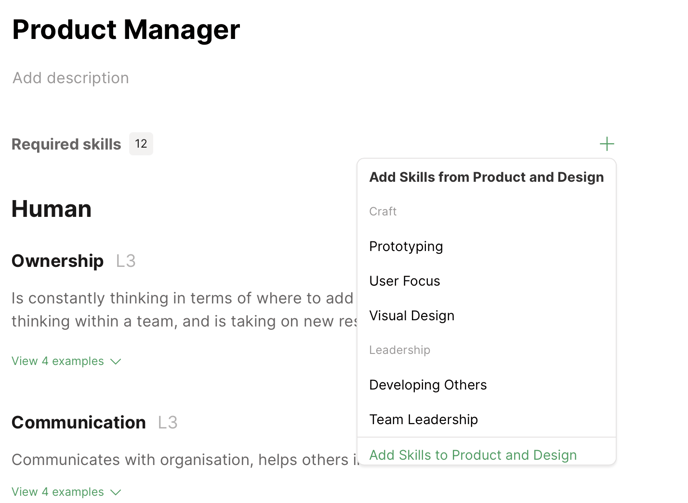This screenshot has width=688, height=503.
Task: Click the L3 level next to Ownership
Action: [125, 261]
